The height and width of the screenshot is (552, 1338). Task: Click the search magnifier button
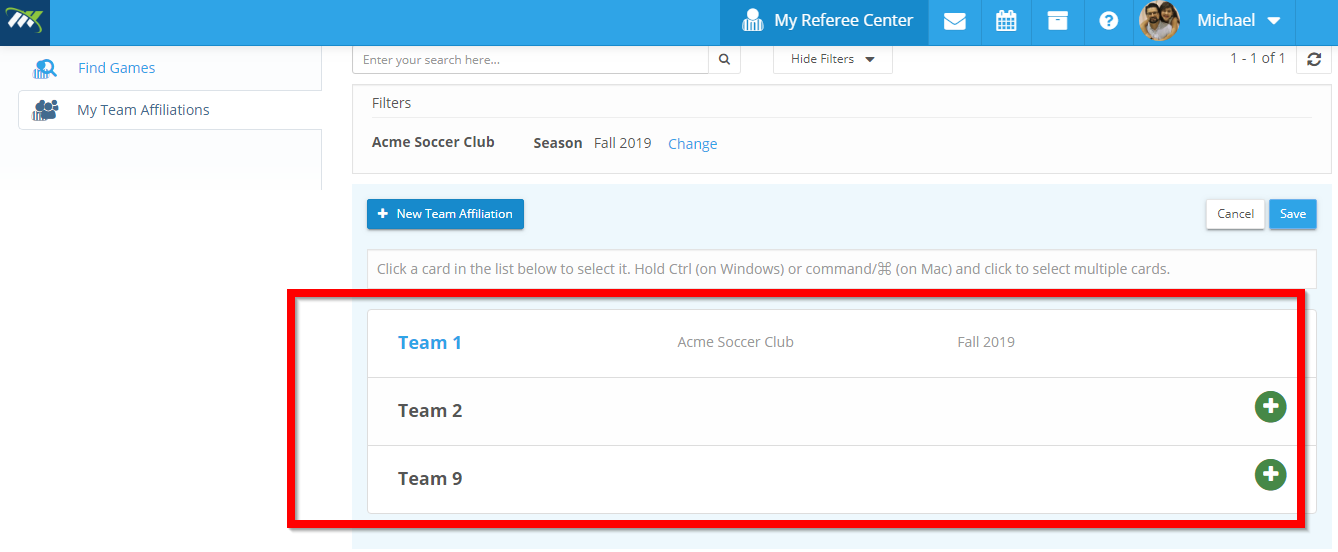[725, 60]
